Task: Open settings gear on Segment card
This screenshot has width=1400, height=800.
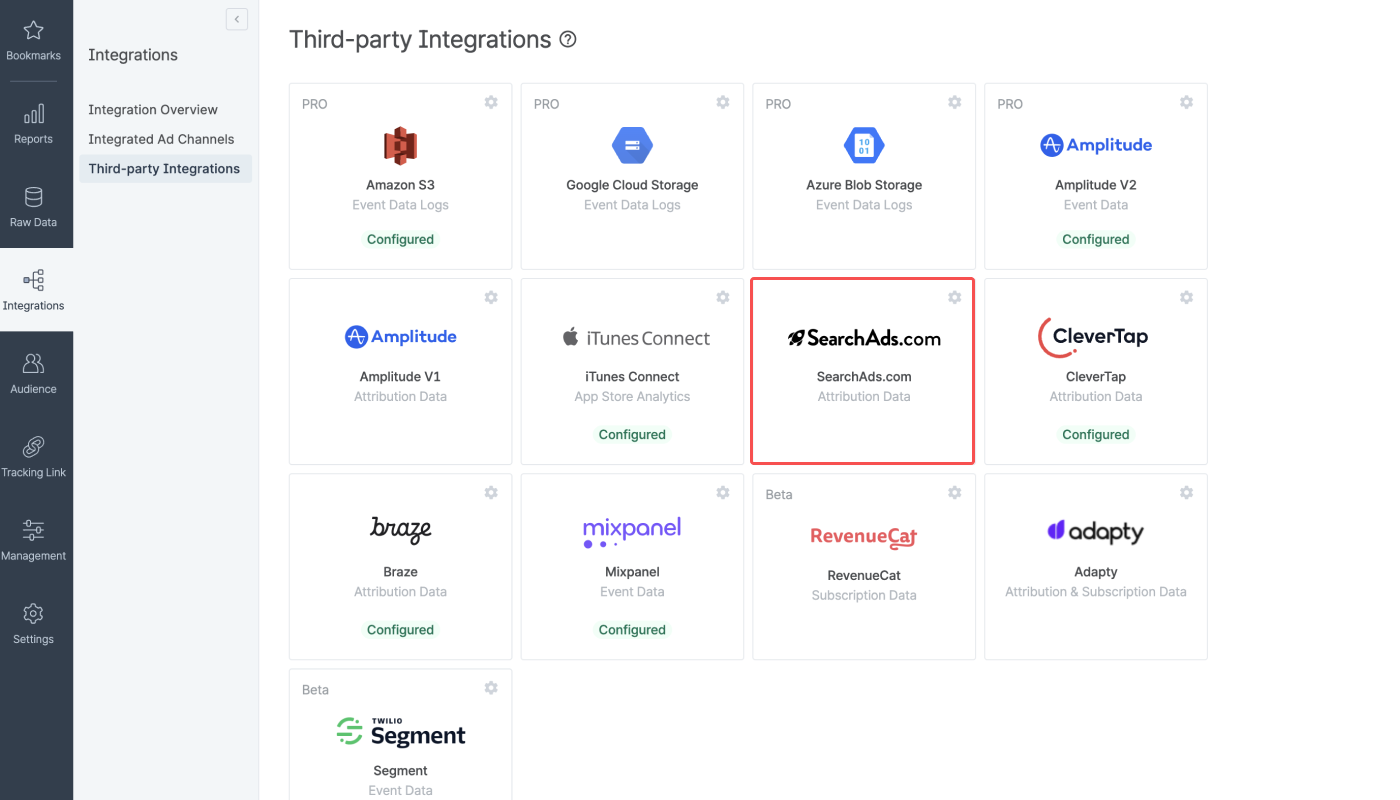Action: (x=491, y=688)
